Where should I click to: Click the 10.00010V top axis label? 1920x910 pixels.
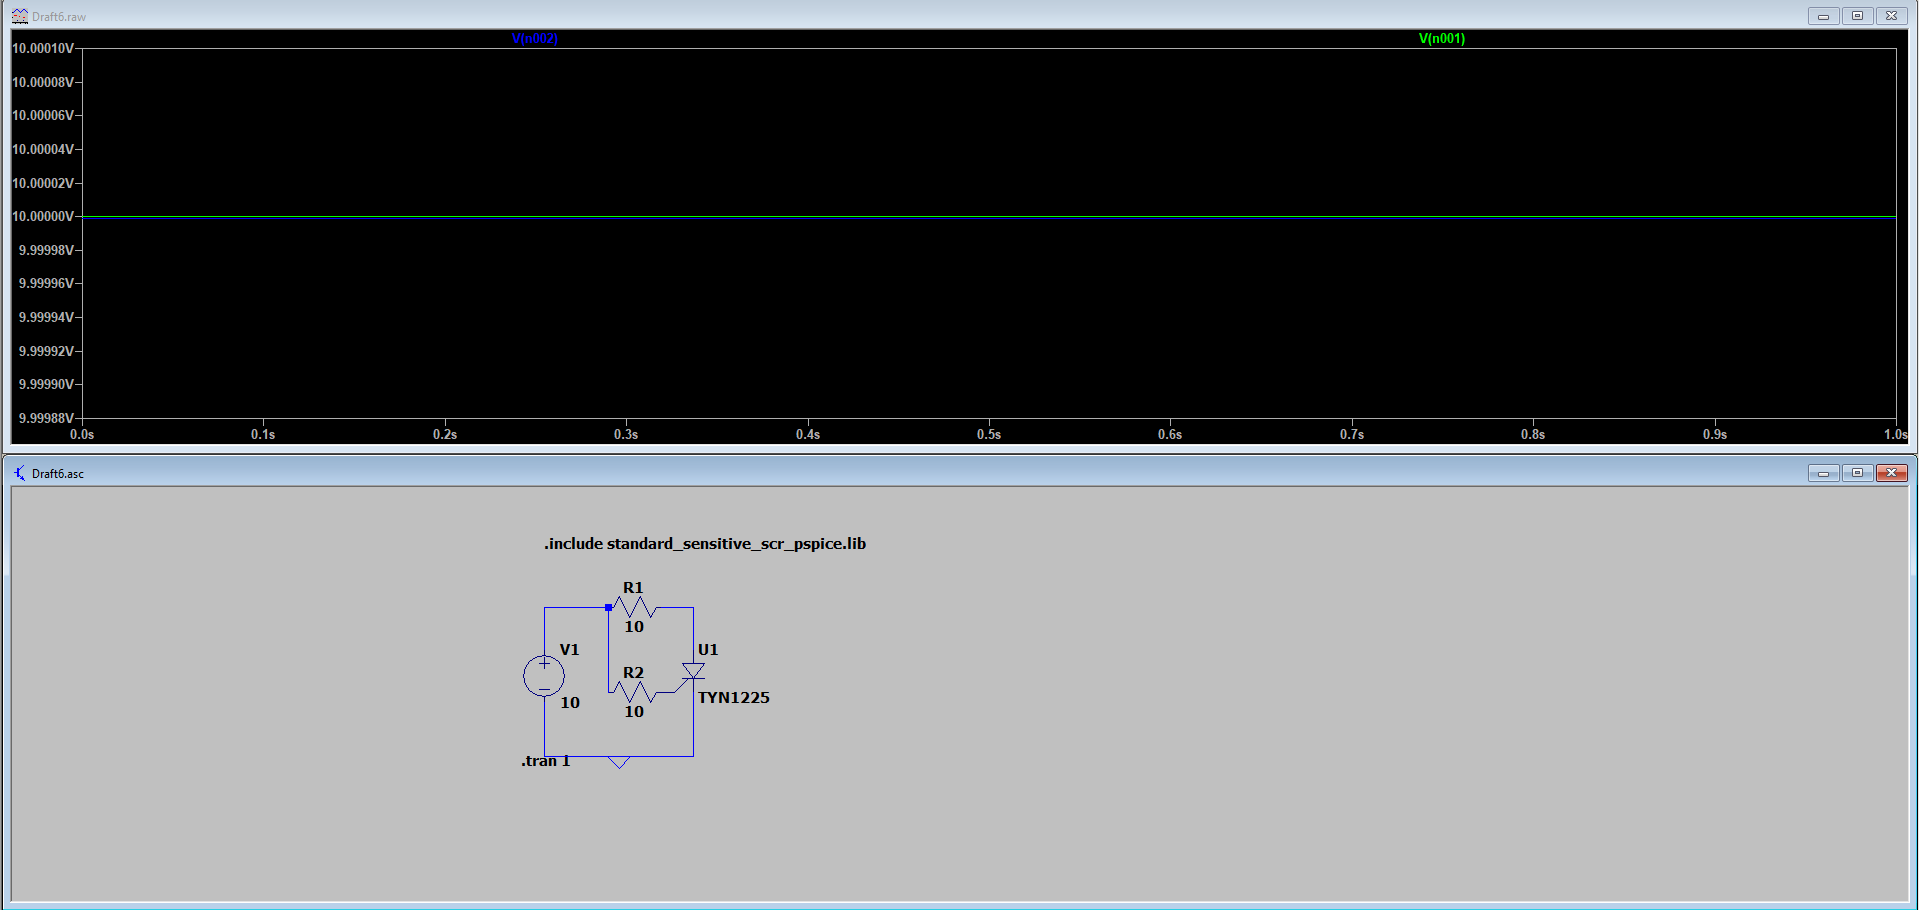pyautogui.click(x=43, y=48)
